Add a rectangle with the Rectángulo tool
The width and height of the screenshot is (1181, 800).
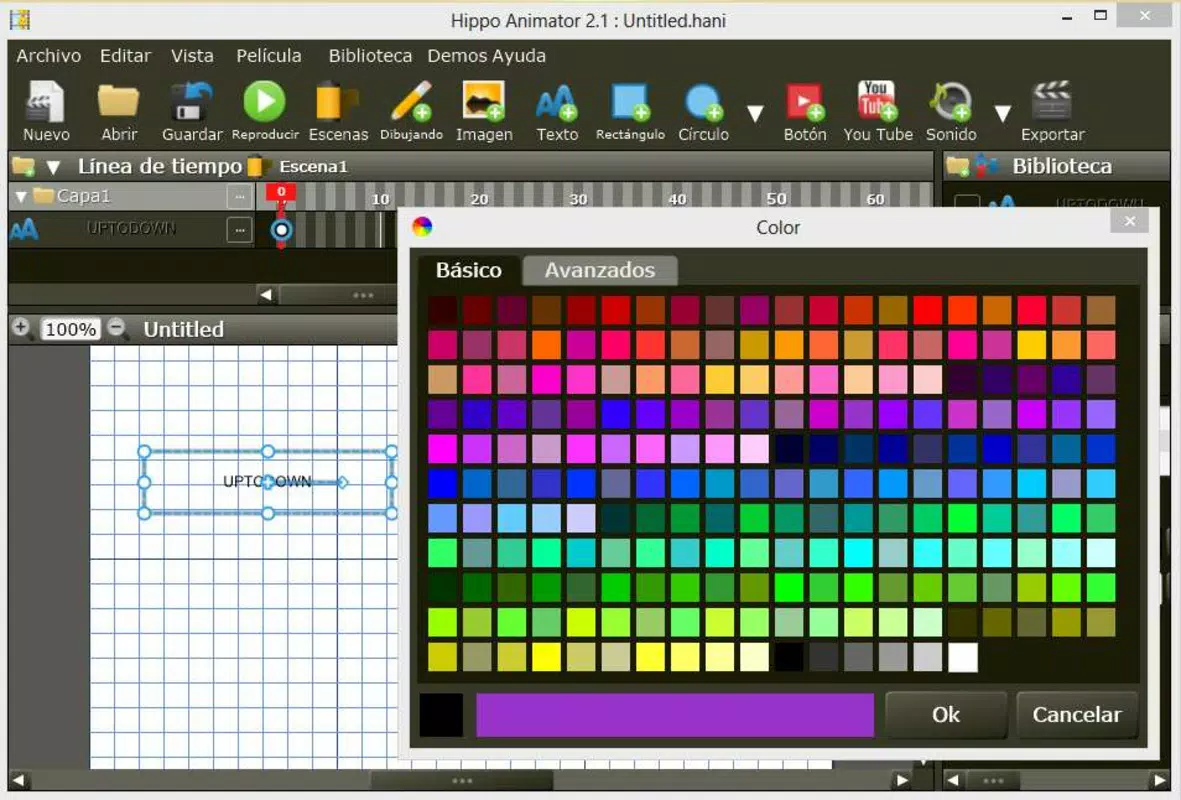(630, 110)
